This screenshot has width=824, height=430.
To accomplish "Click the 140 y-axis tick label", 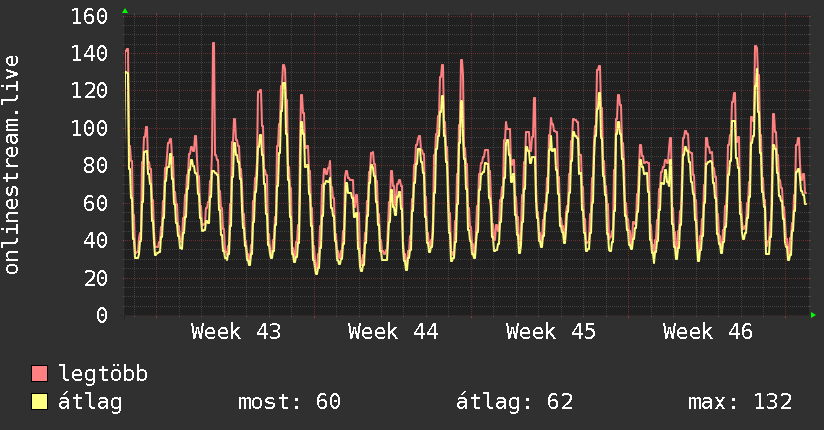I will pos(89,54).
